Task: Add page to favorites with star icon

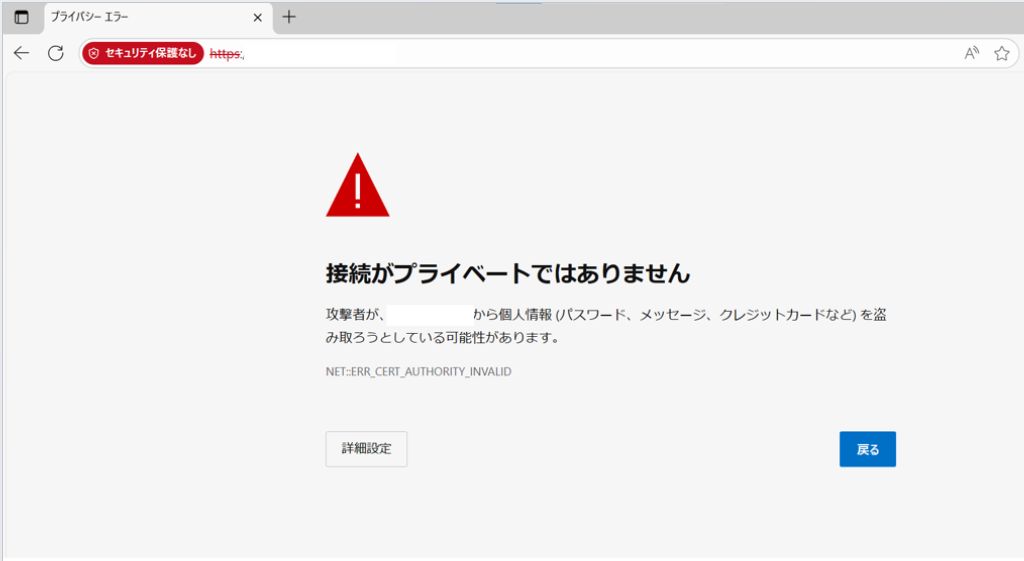Action: (1002, 53)
